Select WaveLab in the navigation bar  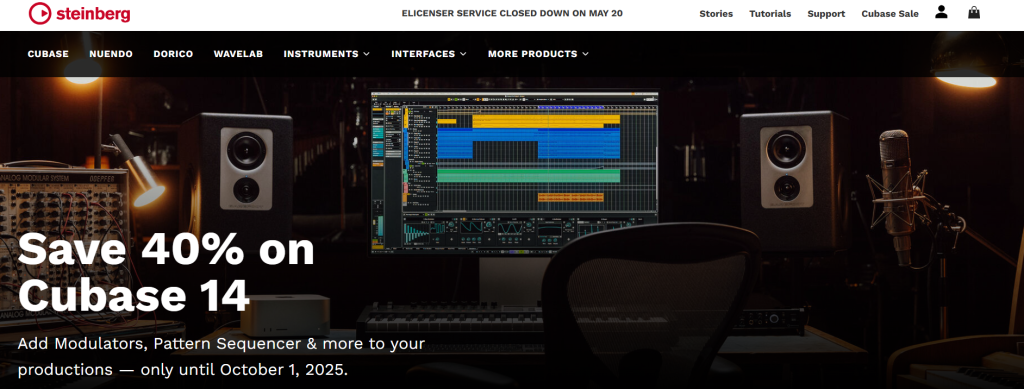point(238,54)
